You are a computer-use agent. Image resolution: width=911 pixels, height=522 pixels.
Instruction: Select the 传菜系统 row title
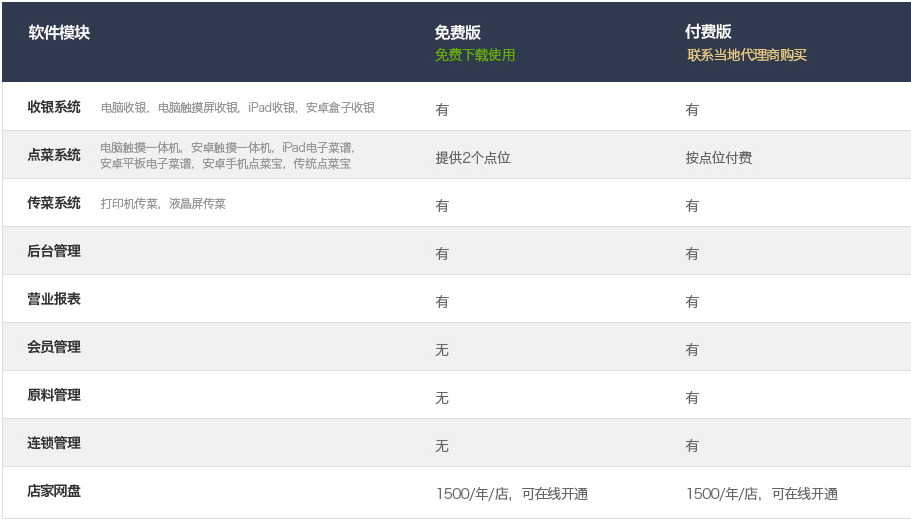53,203
